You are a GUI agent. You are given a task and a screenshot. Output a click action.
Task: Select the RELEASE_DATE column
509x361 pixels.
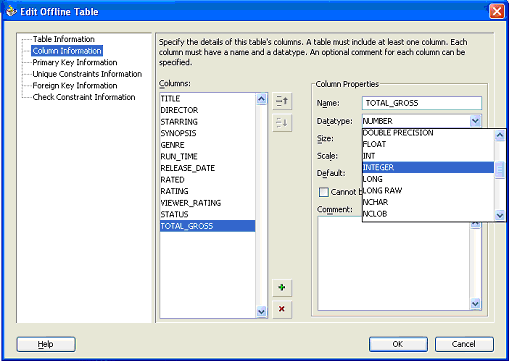(x=208, y=168)
